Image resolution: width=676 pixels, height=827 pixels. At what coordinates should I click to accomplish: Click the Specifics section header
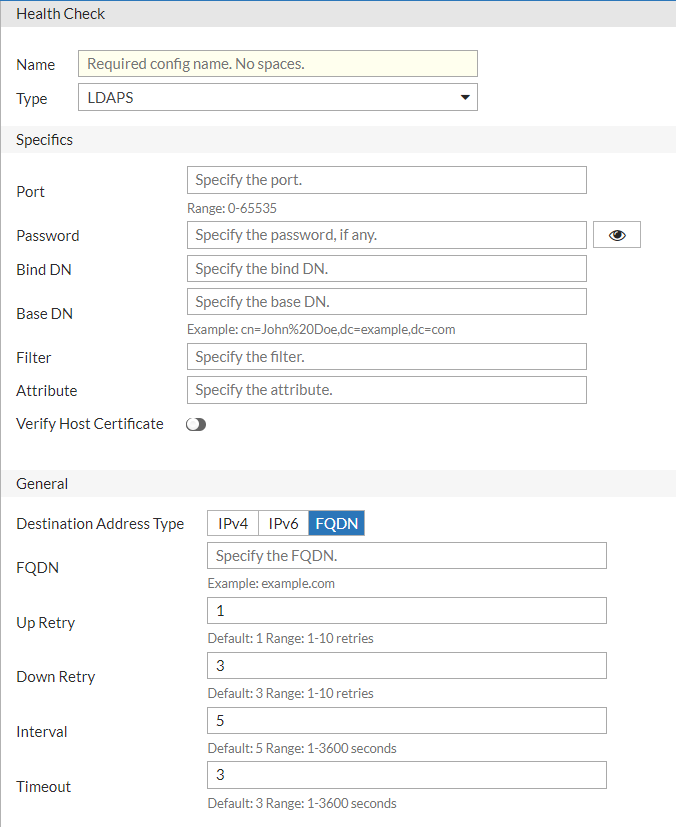coord(44,140)
